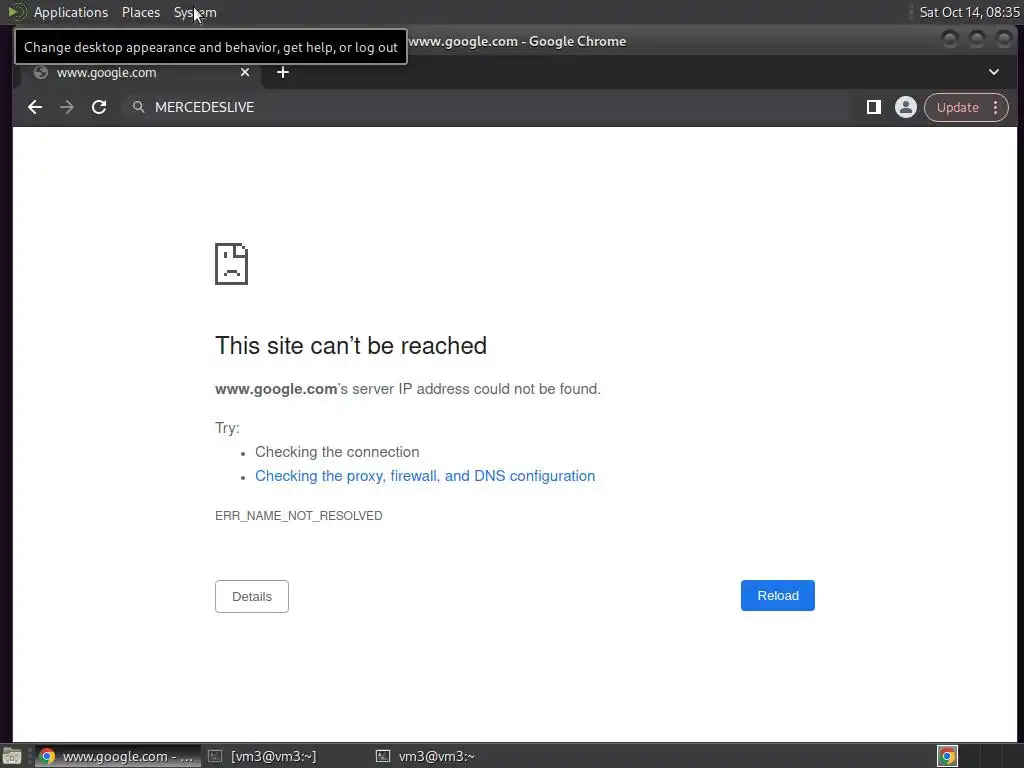Go back with the browser back arrow
1024x768 pixels.
(35, 107)
